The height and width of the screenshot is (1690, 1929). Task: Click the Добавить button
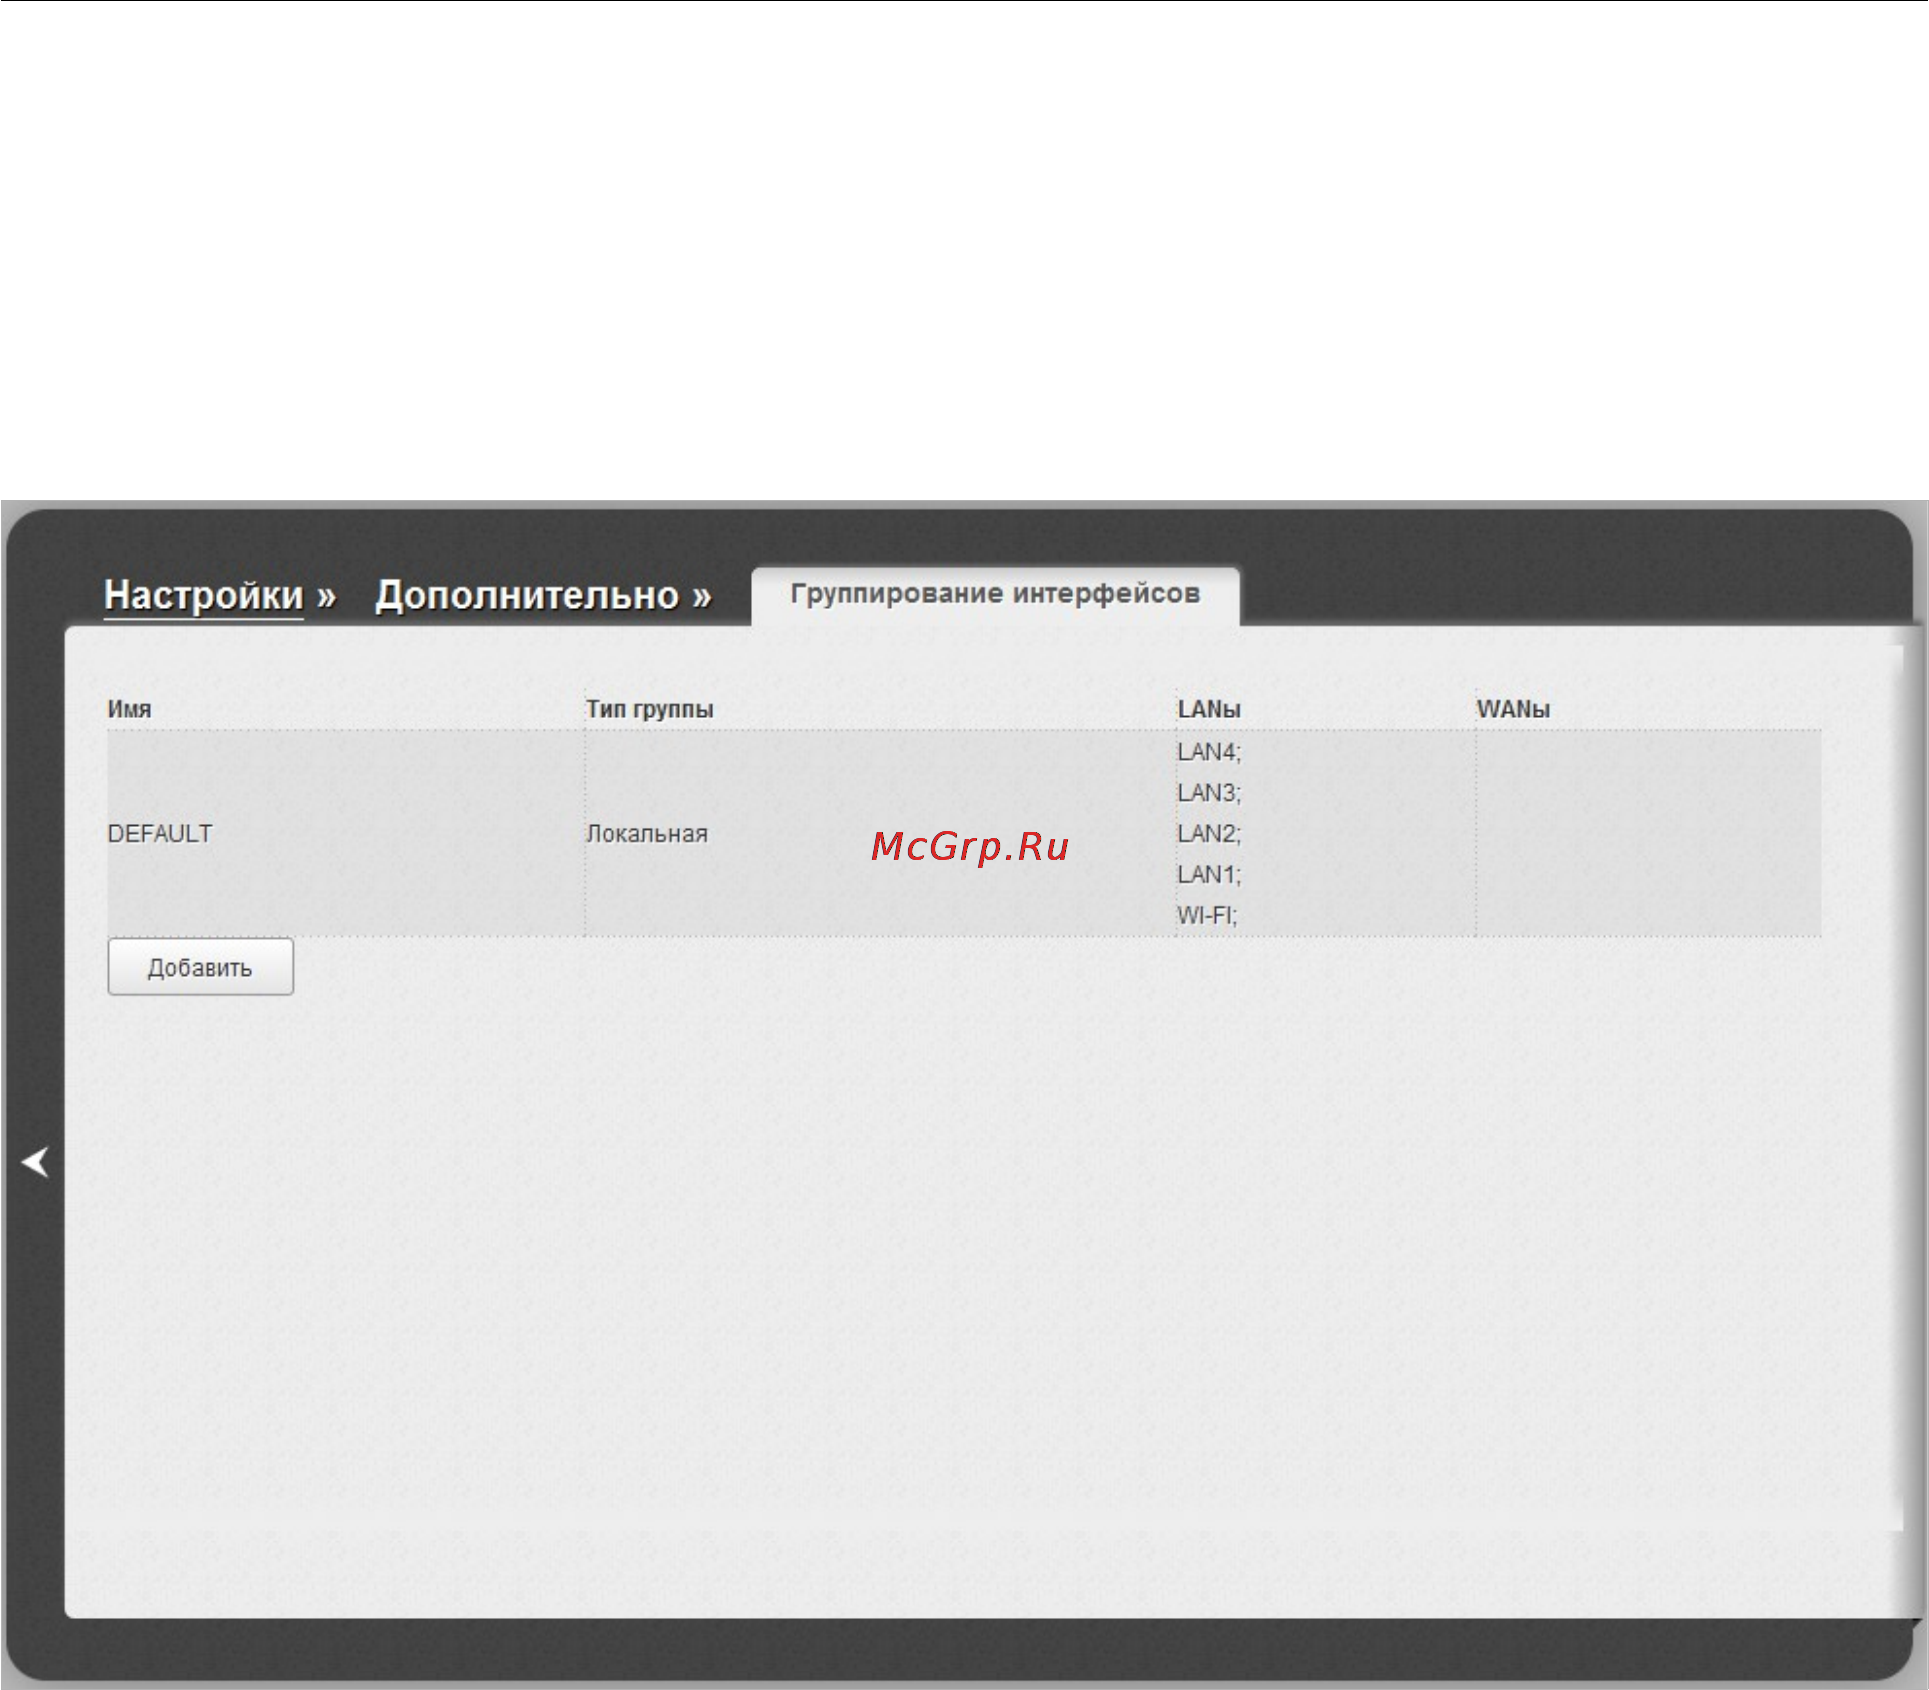tap(200, 967)
